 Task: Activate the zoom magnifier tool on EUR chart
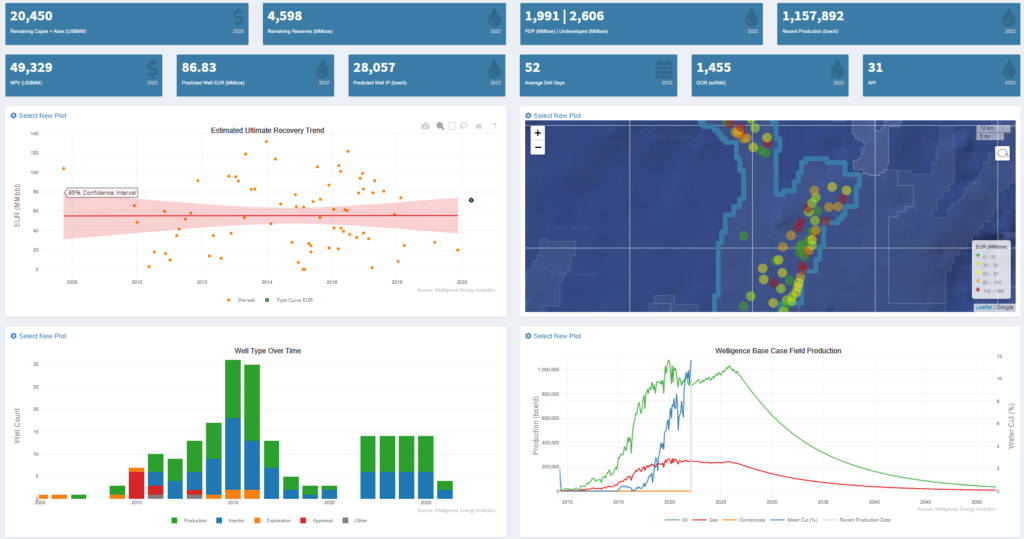[x=440, y=126]
